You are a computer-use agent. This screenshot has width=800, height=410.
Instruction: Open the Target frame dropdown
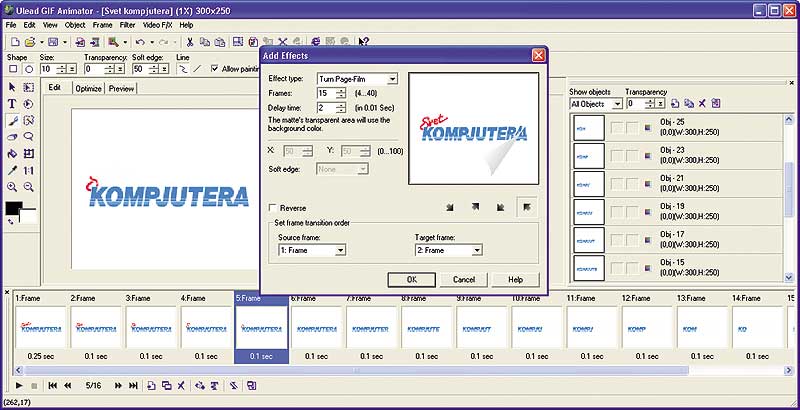pyautogui.click(x=477, y=250)
